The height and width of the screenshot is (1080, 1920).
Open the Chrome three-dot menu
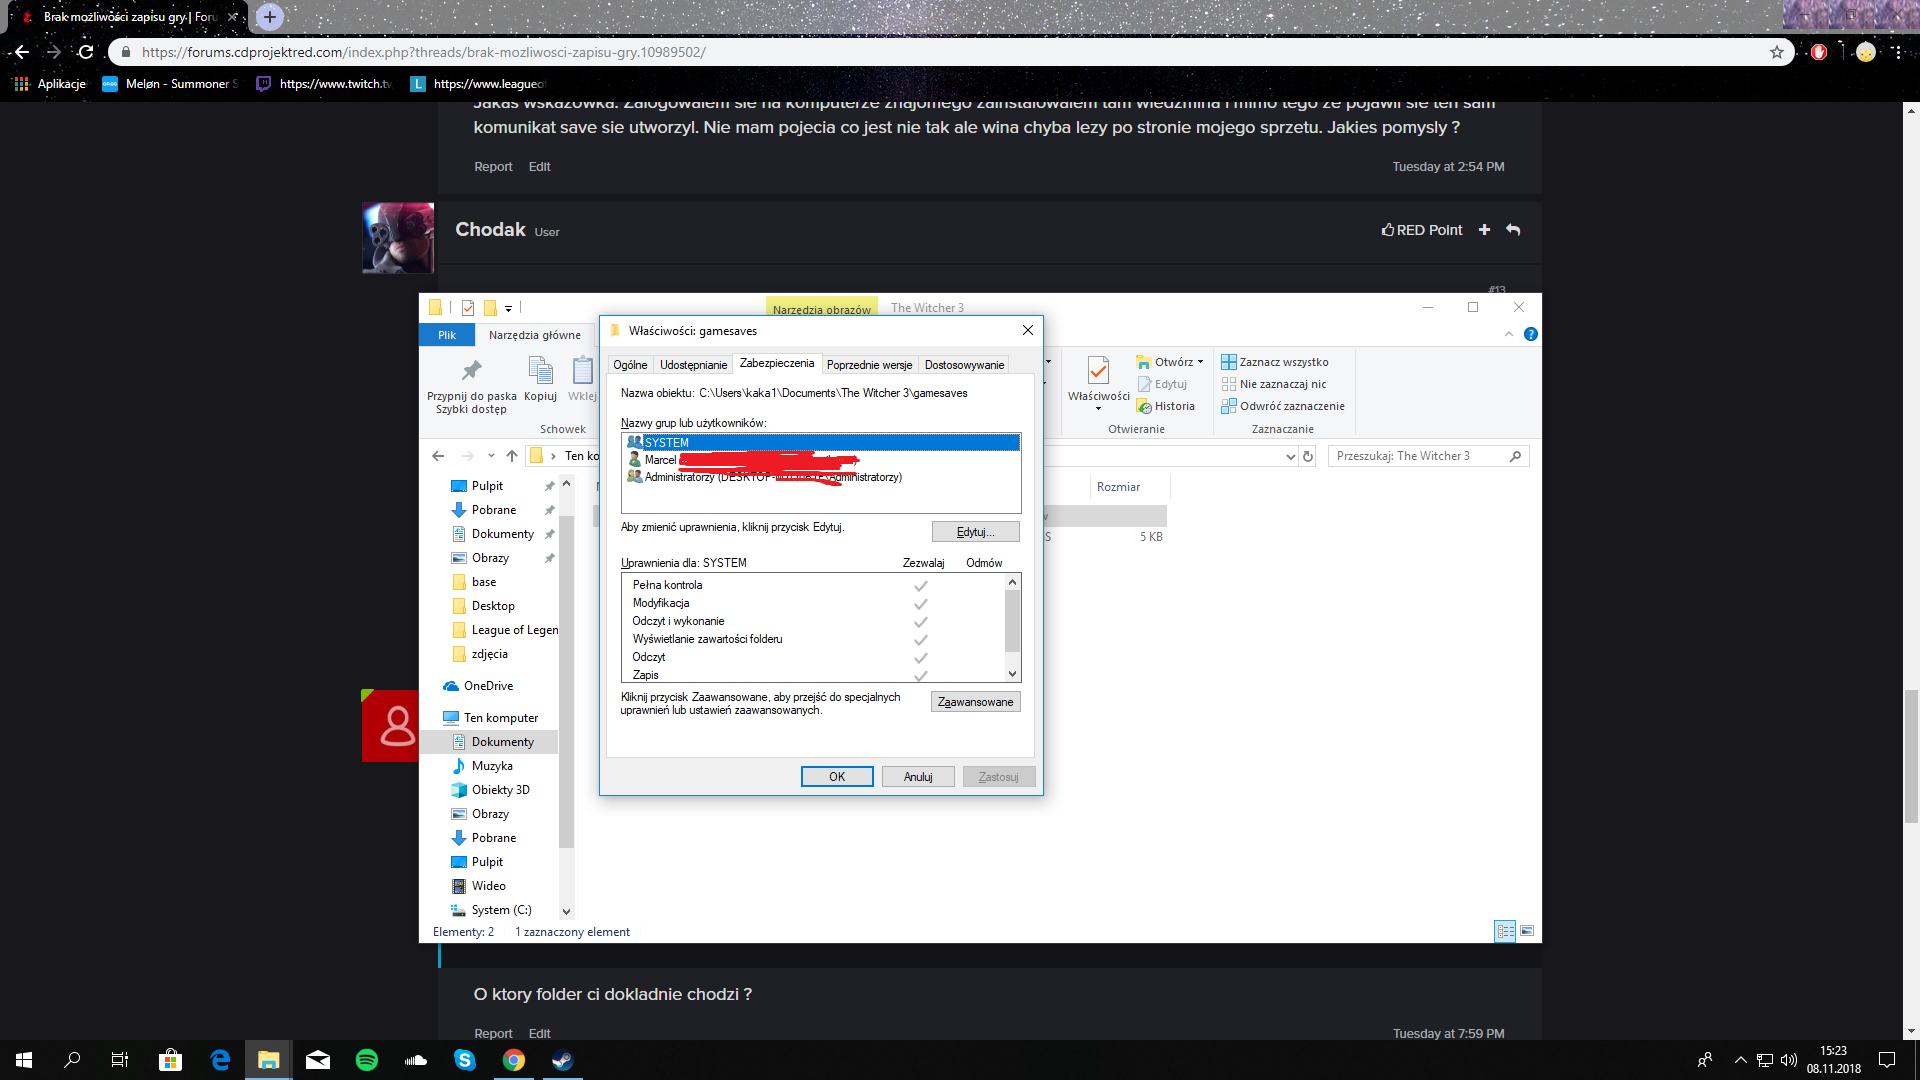coord(1898,52)
